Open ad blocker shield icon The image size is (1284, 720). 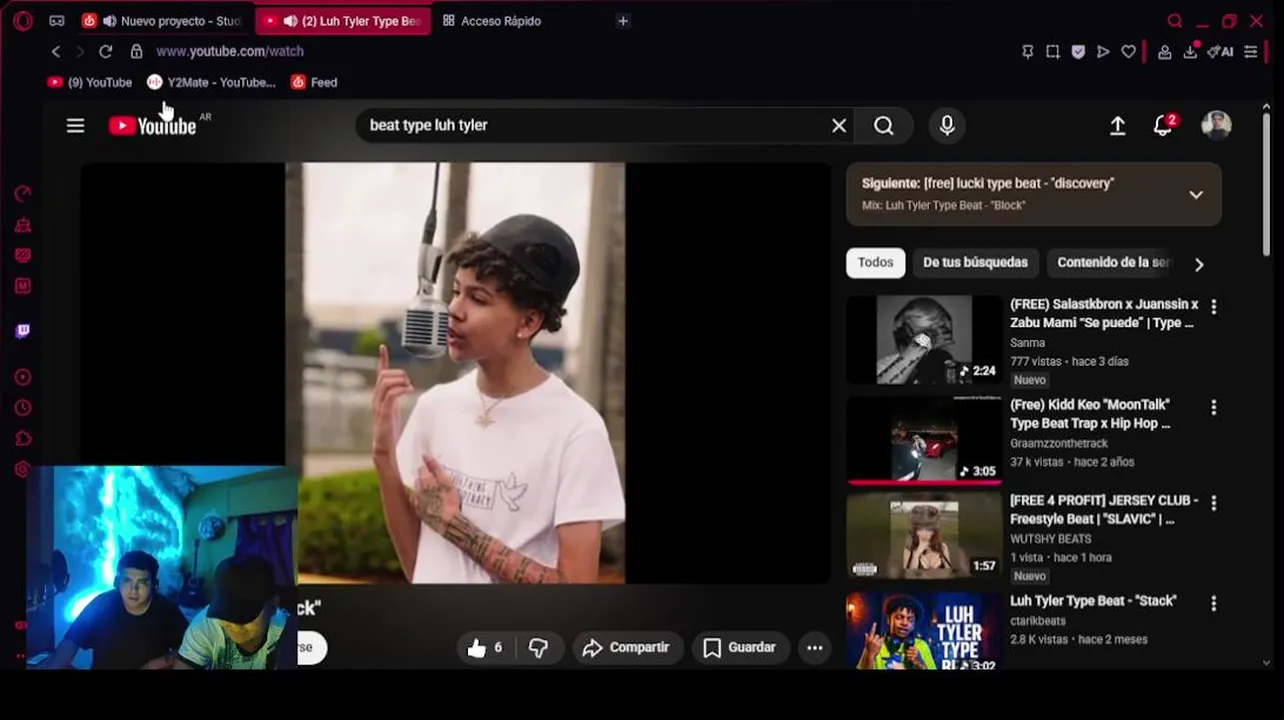[x=1078, y=51]
